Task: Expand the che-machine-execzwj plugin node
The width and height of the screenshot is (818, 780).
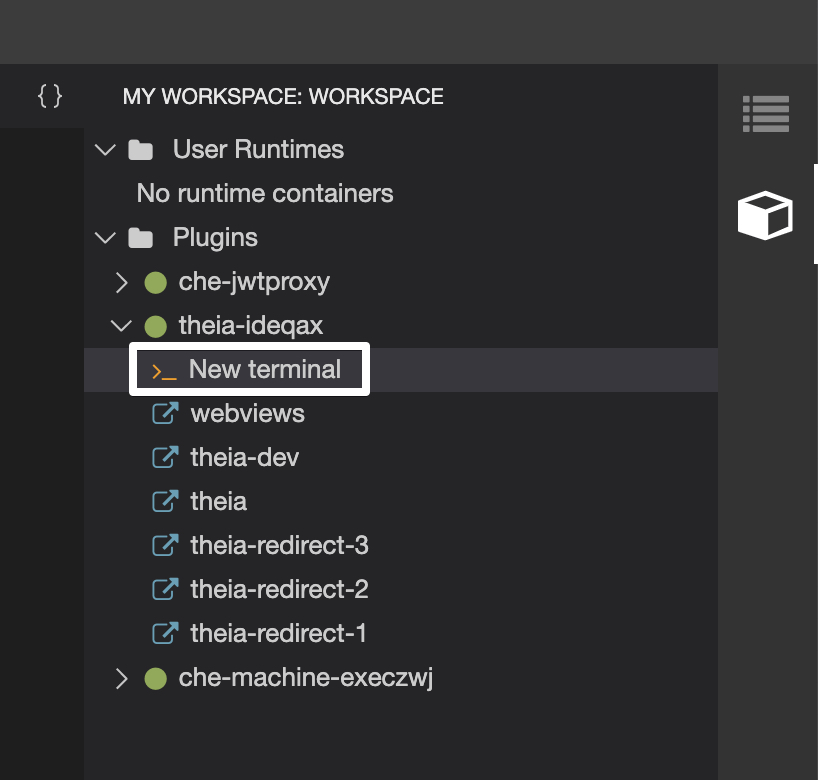Action: coord(121,677)
